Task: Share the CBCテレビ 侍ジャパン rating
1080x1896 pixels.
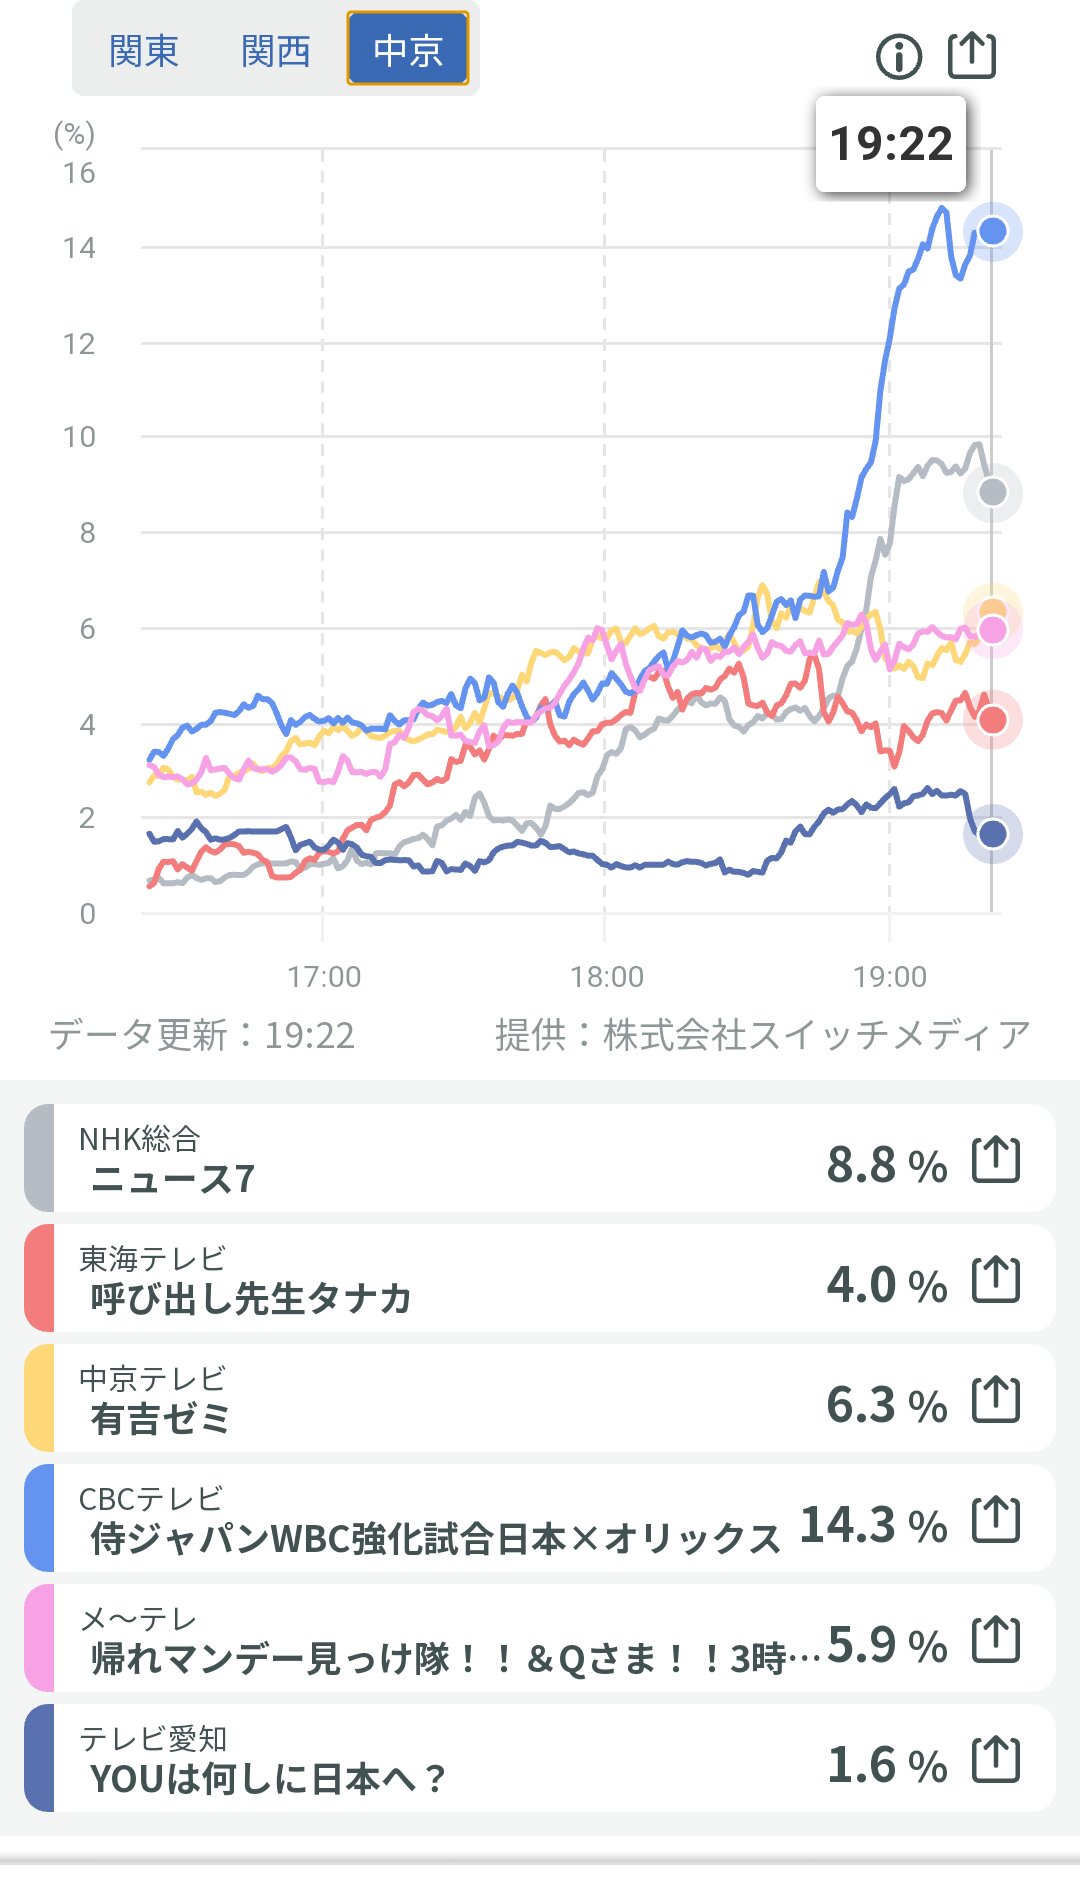Action: (x=996, y=1520)
